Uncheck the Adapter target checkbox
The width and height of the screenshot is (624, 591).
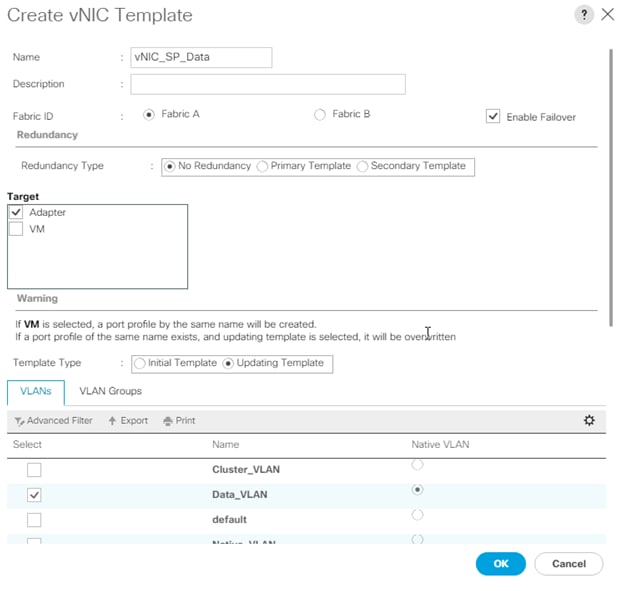pyautogui.click(x=16, y=212)
